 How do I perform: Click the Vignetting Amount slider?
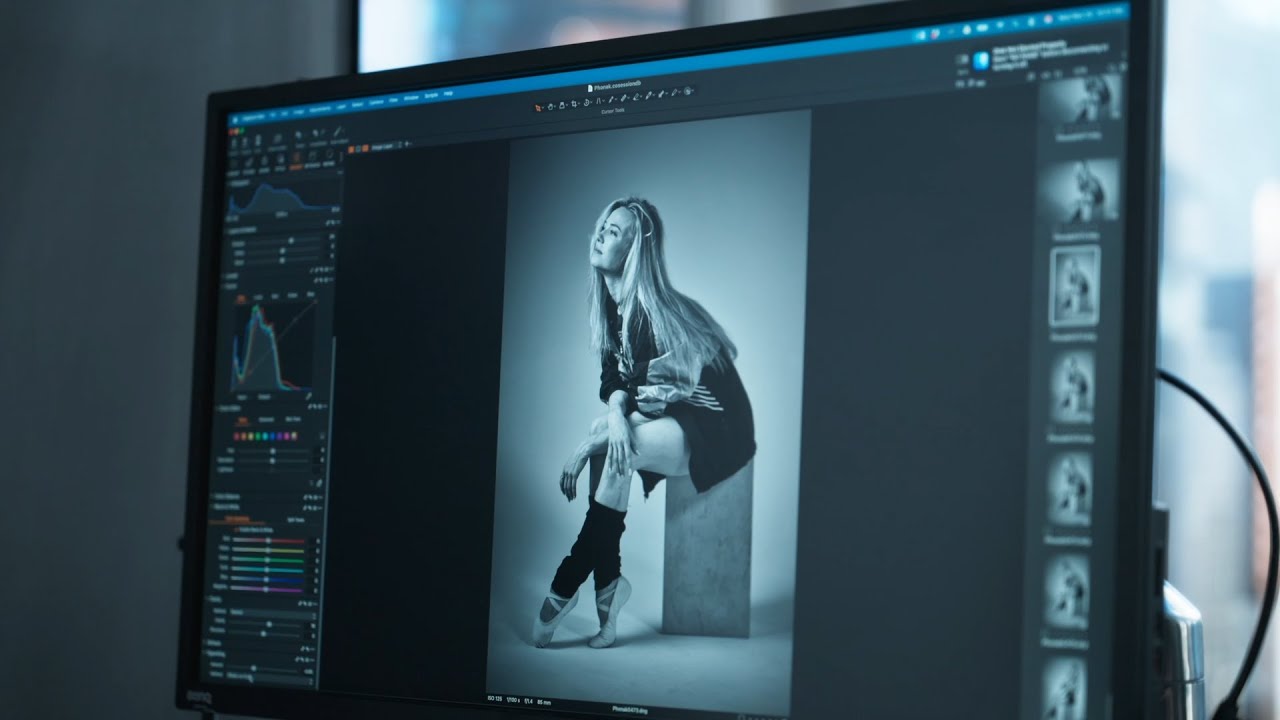pos(261,668)
